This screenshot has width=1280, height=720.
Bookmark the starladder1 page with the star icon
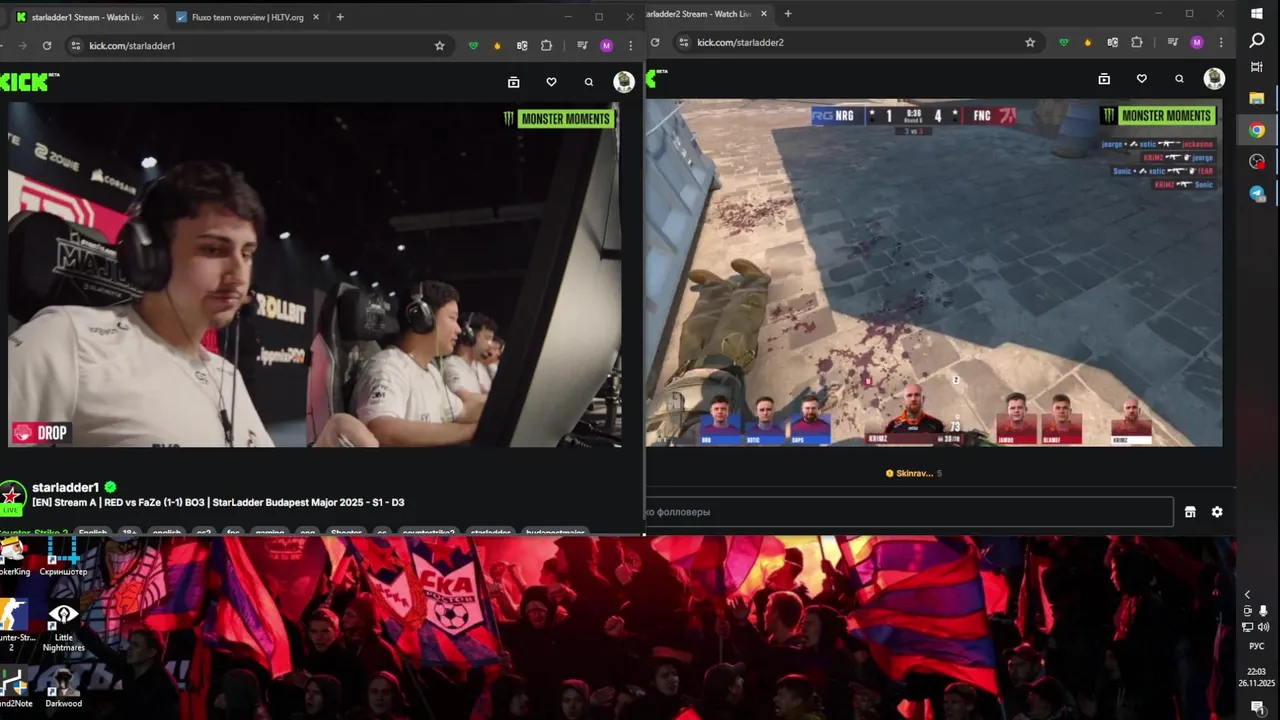(x=439, y=45)
